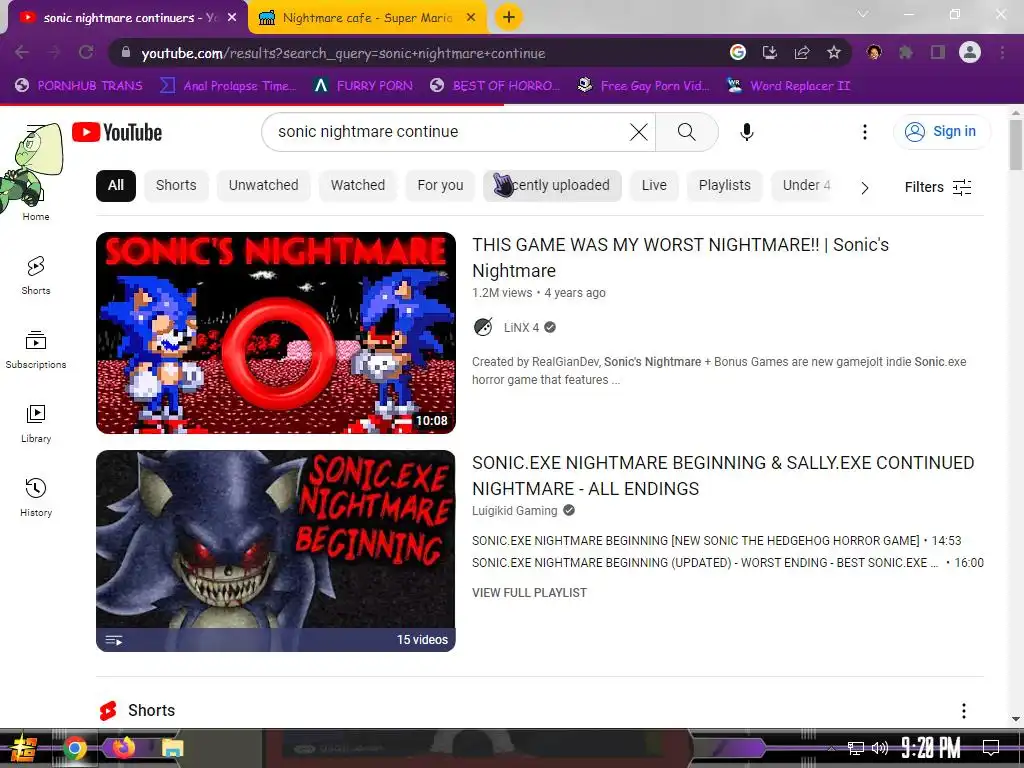Click VIEW FULL PLAYLIST

point(530,593)
